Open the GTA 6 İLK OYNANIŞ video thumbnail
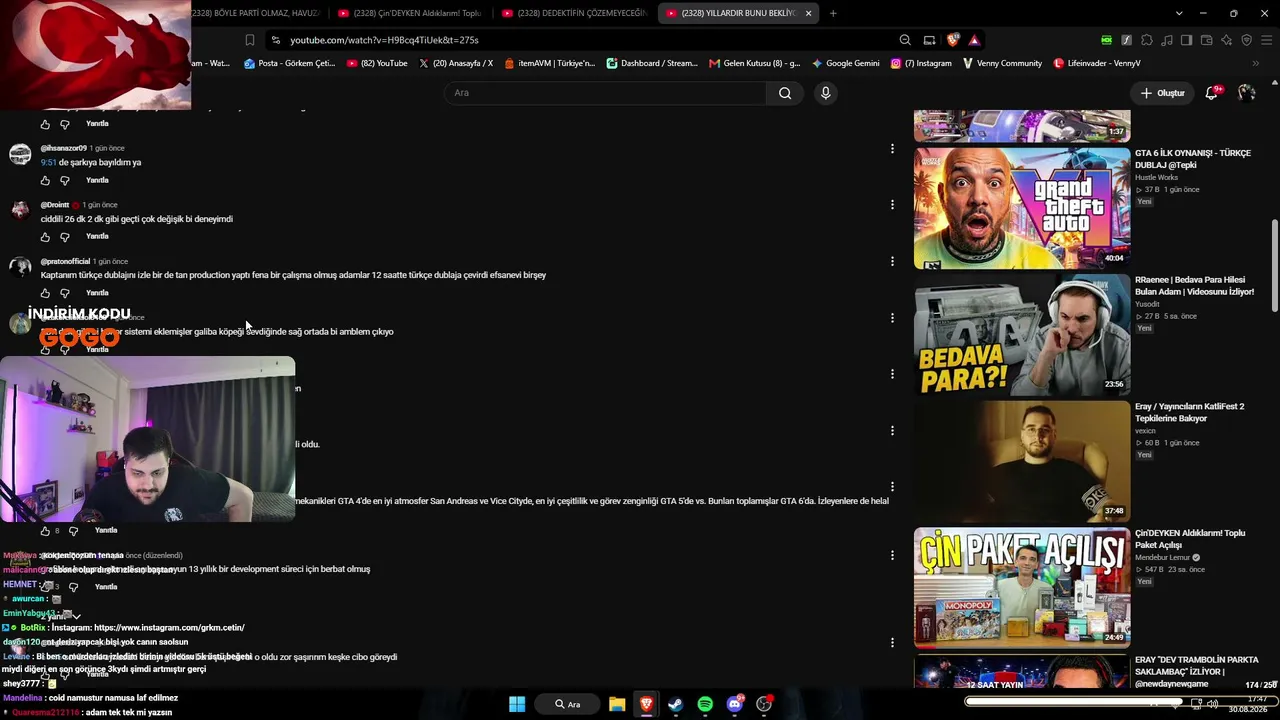Screen dimensions: 1280x720 click(1022, 208)
